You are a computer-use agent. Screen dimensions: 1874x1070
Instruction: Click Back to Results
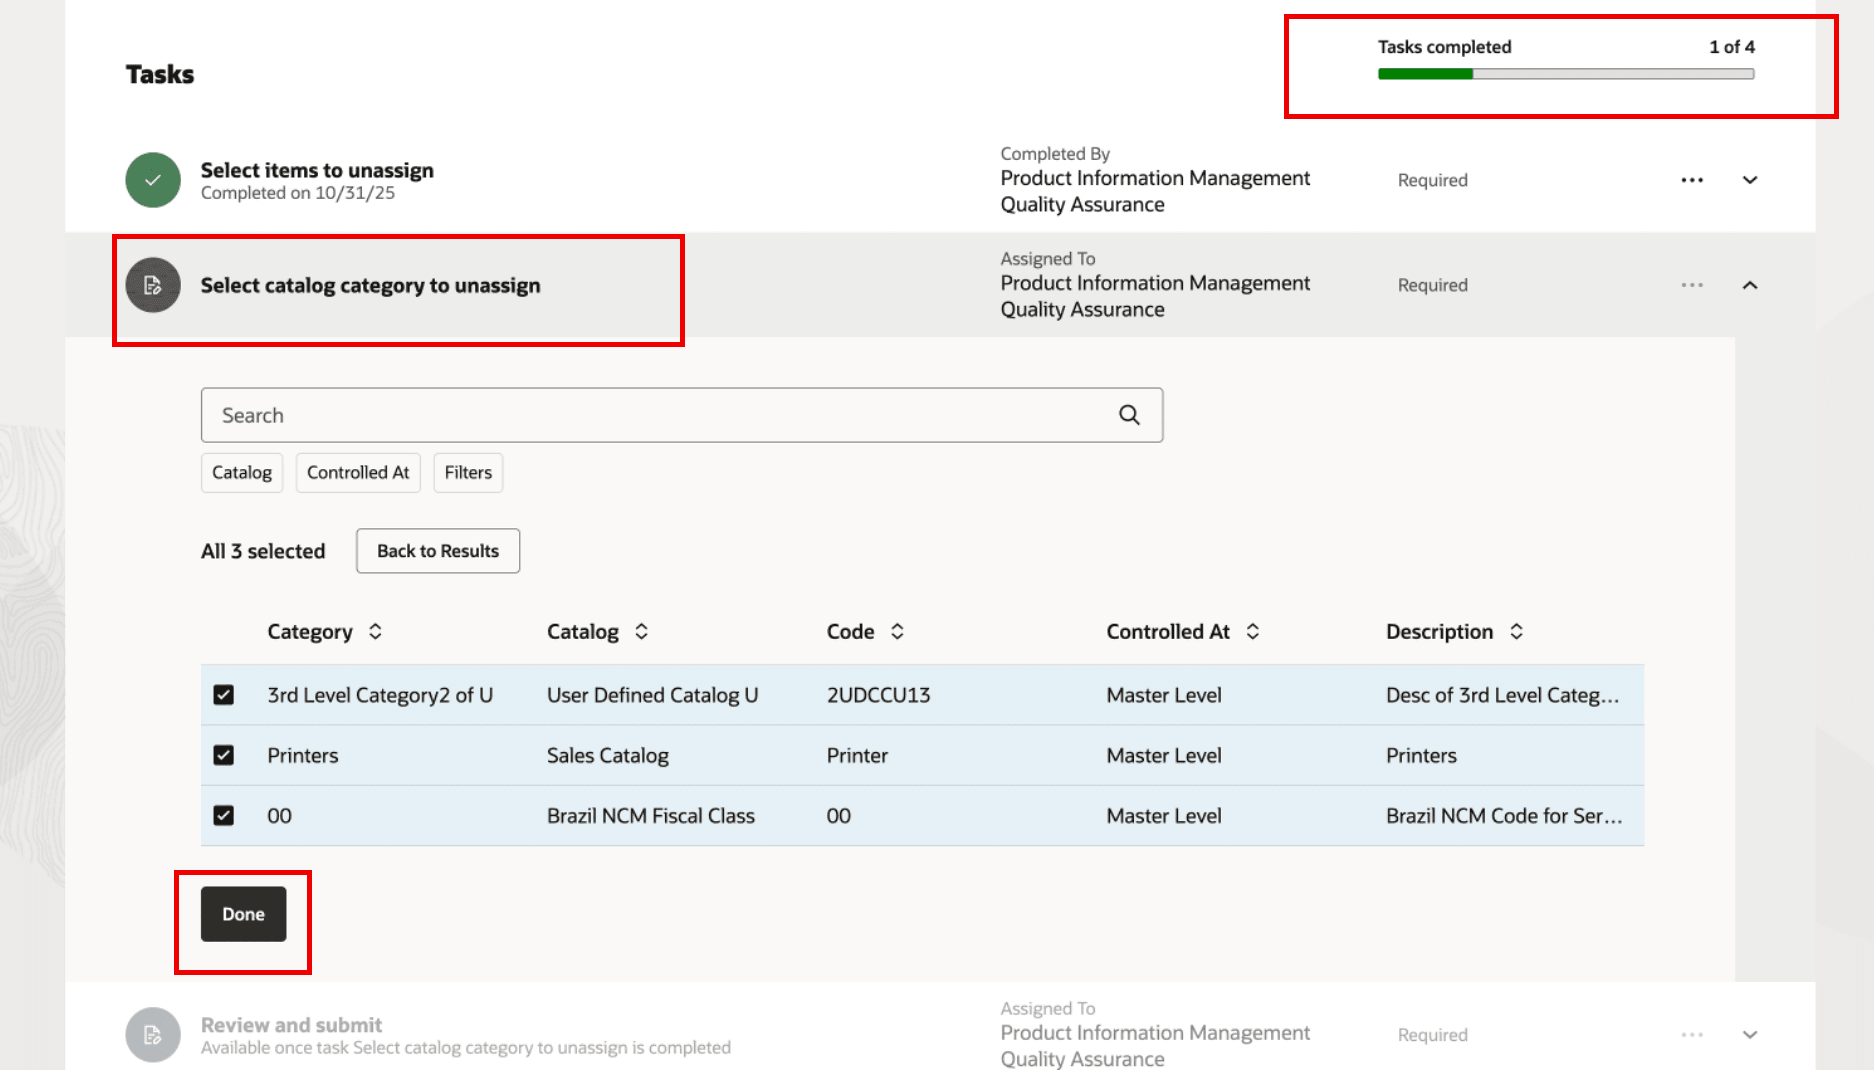coord(437,550)
